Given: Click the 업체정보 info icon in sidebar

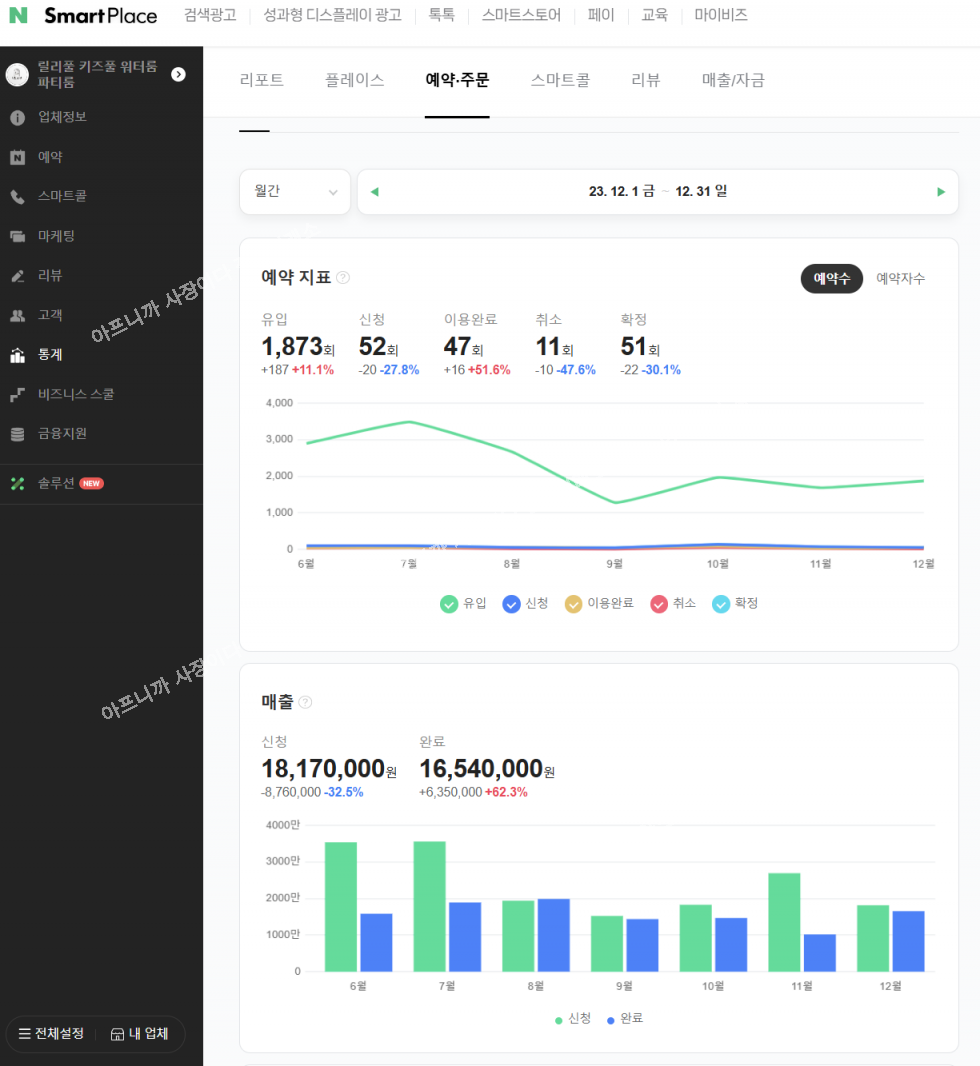Looking at the screenshot, I should click(x=17, y=118).
